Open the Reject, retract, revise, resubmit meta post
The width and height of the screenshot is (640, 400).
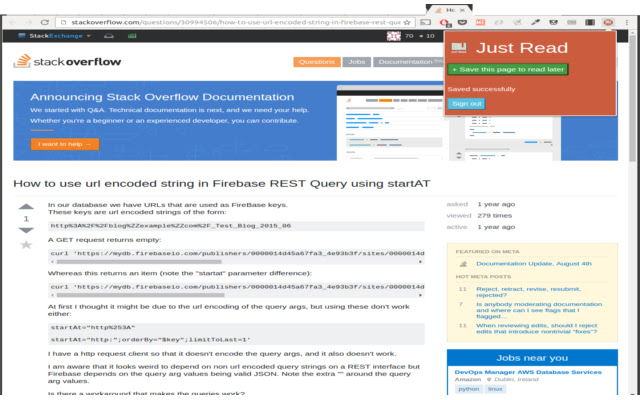529,292
